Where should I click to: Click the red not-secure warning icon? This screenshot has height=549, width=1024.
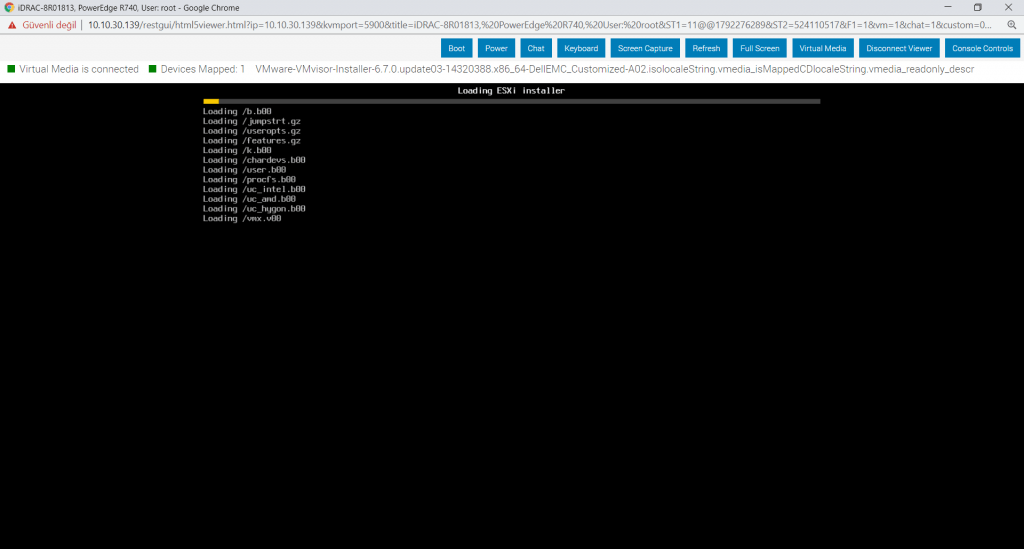12,24
